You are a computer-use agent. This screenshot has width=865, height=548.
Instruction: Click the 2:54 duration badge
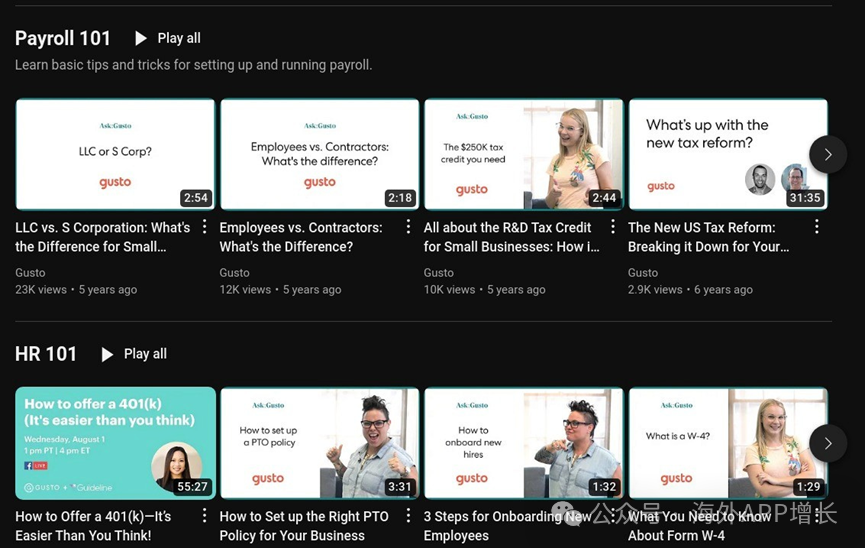(196, 198)
